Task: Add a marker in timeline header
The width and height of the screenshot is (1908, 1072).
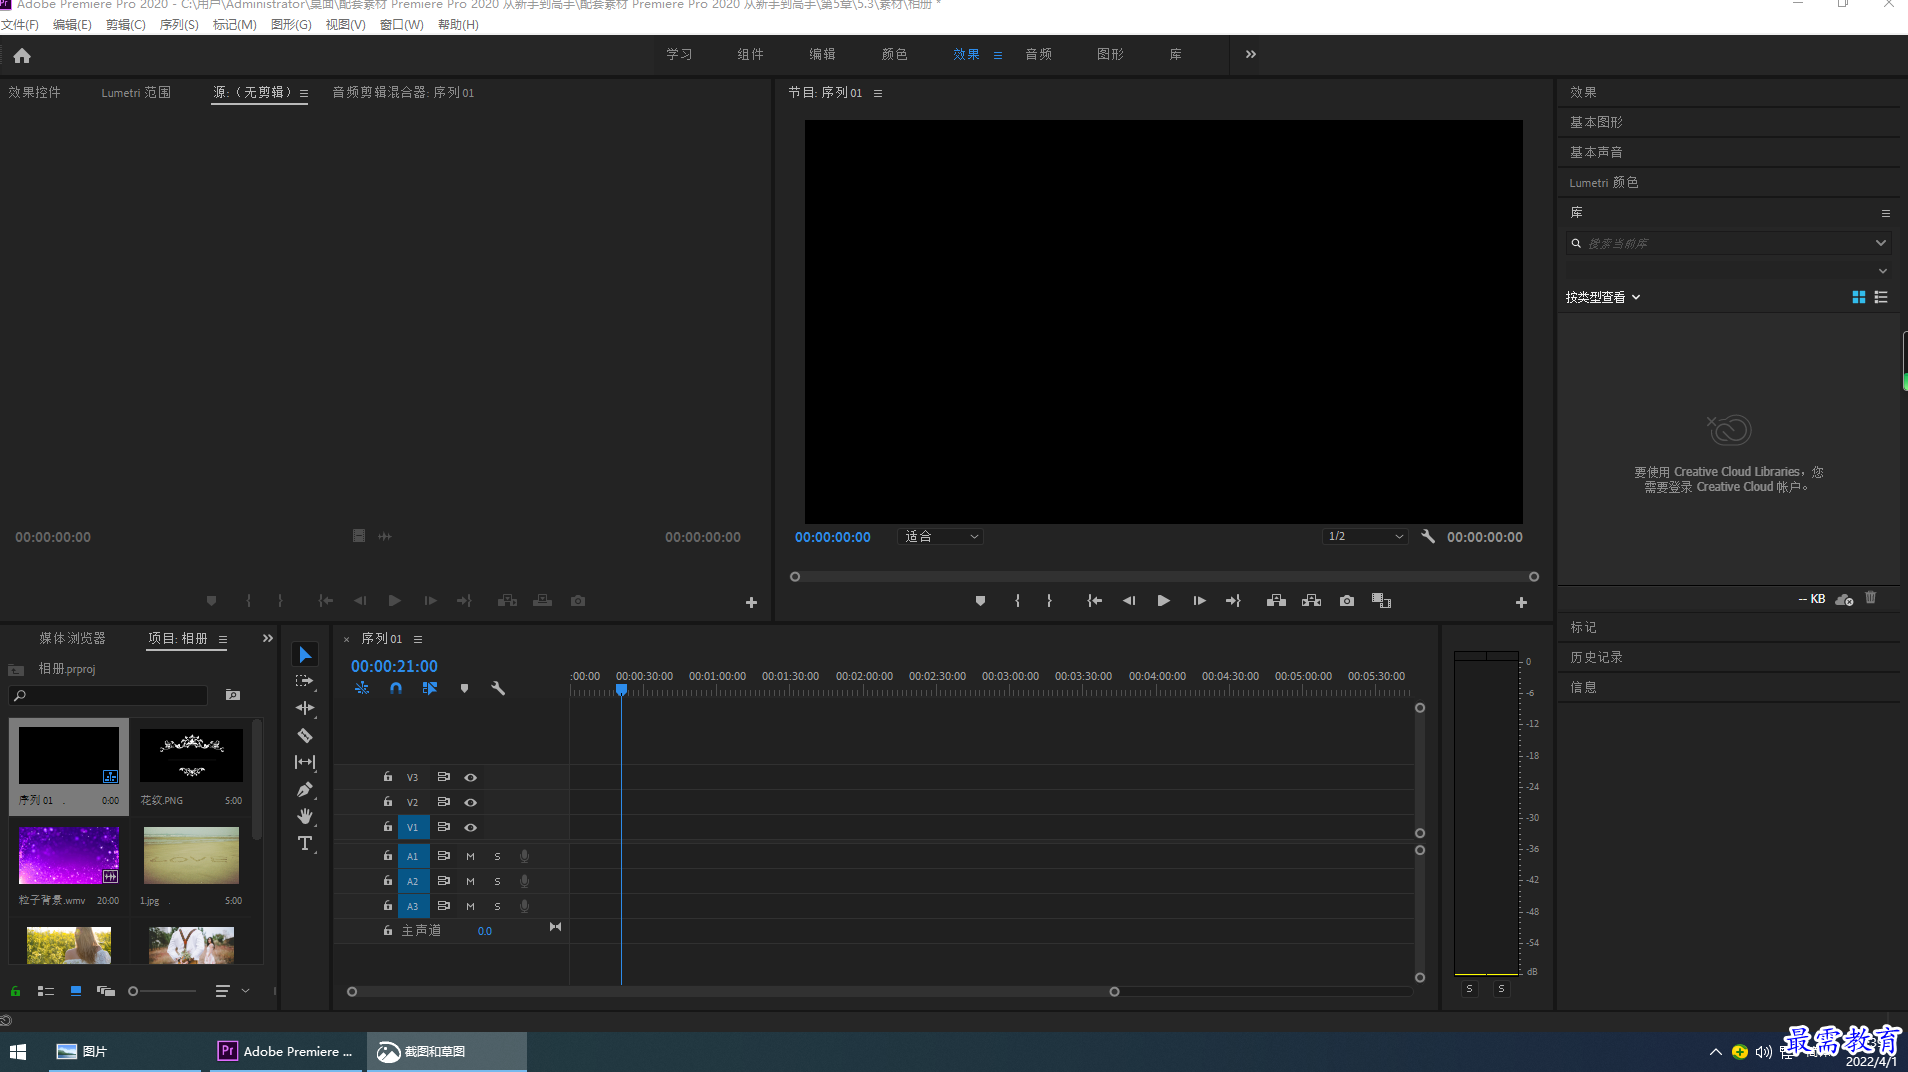Action: coord(464,688)
